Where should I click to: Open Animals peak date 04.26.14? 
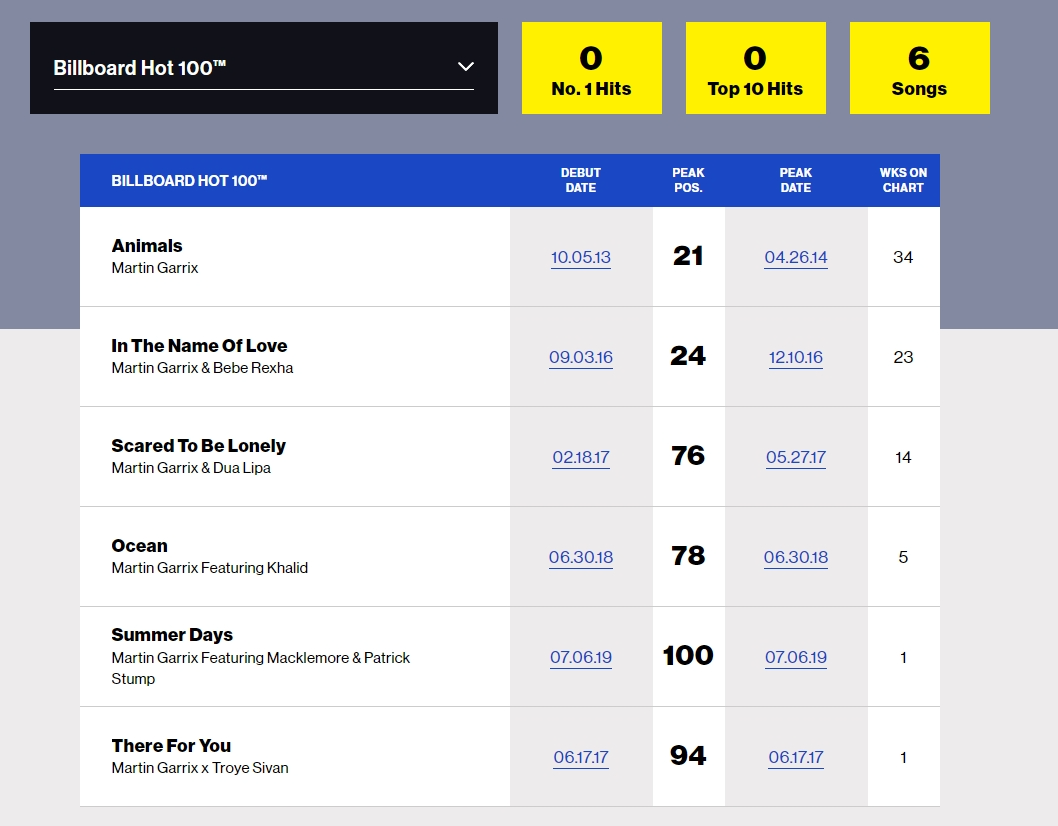(x=796, y=257)
